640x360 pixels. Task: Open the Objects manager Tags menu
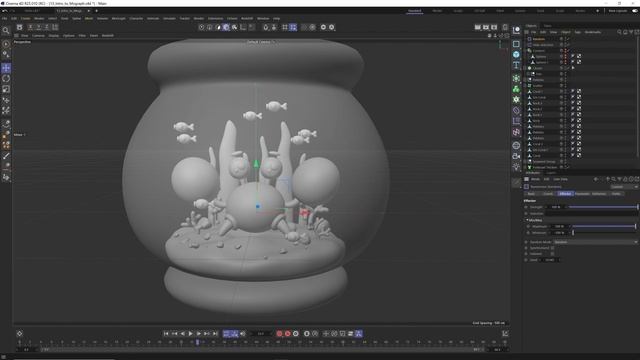pos(577,32)
